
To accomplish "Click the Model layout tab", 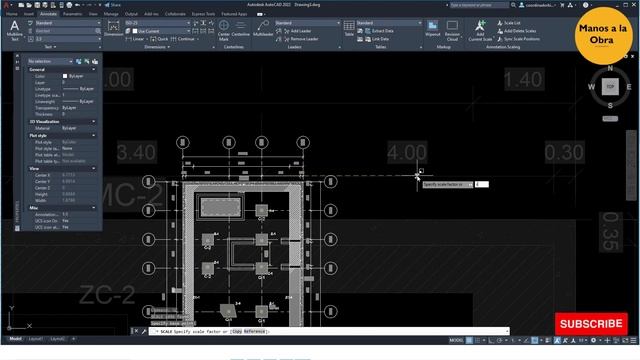I will coord(15,339).
